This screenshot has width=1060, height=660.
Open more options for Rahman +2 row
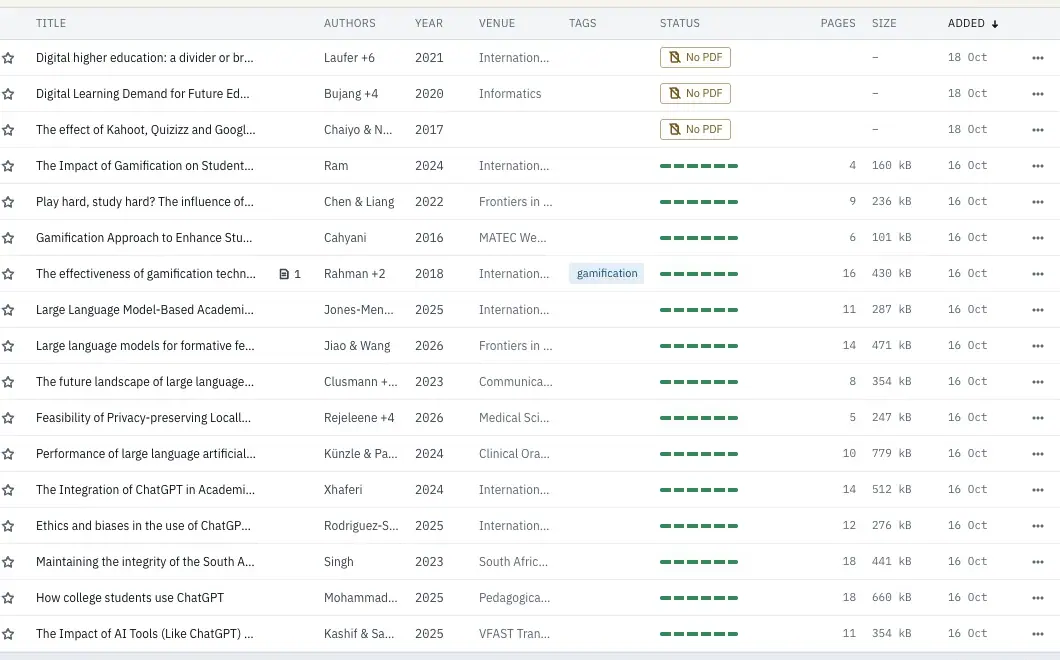[x=1038, y=274]
